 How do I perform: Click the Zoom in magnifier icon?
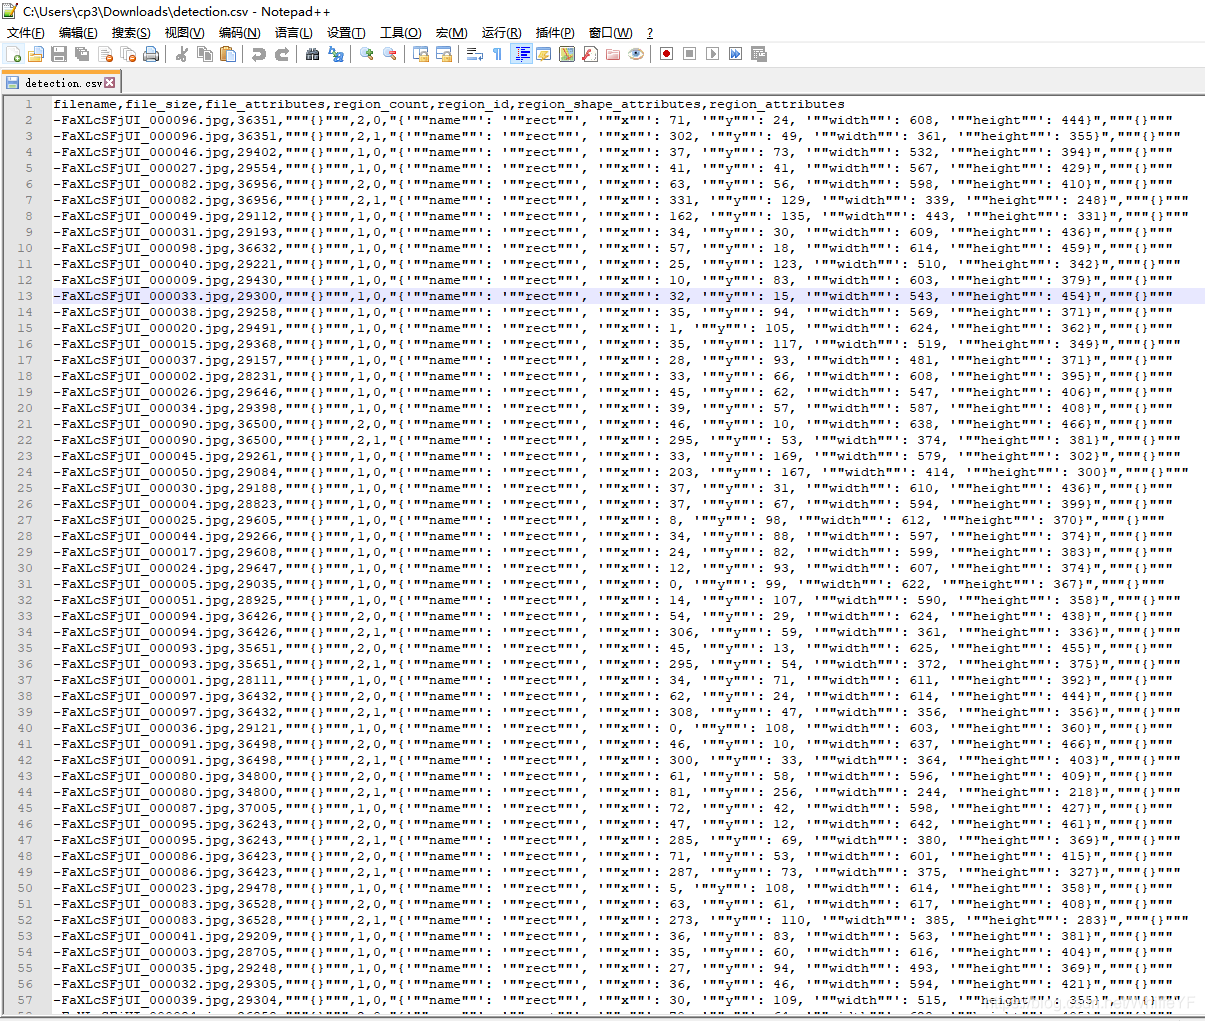point(367,54)
